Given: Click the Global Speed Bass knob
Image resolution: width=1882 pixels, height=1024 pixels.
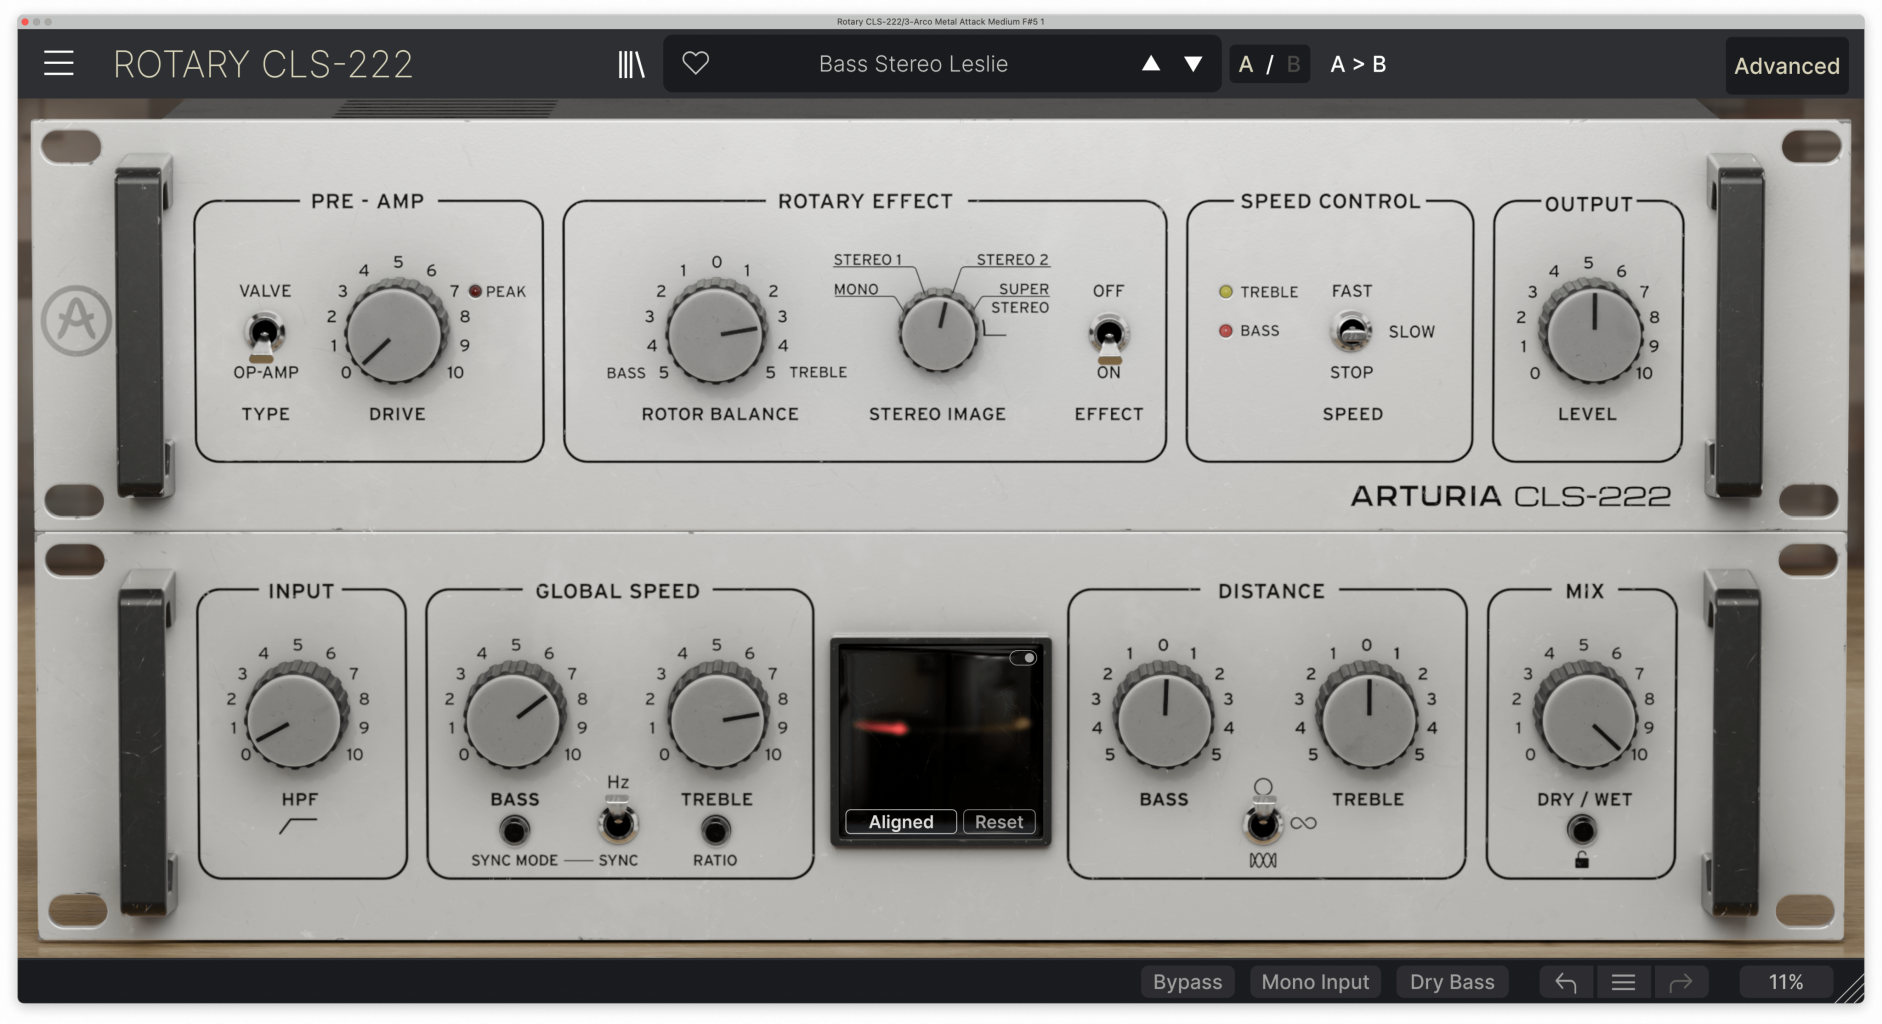Looking at the screenshot, I should [514, 718].
